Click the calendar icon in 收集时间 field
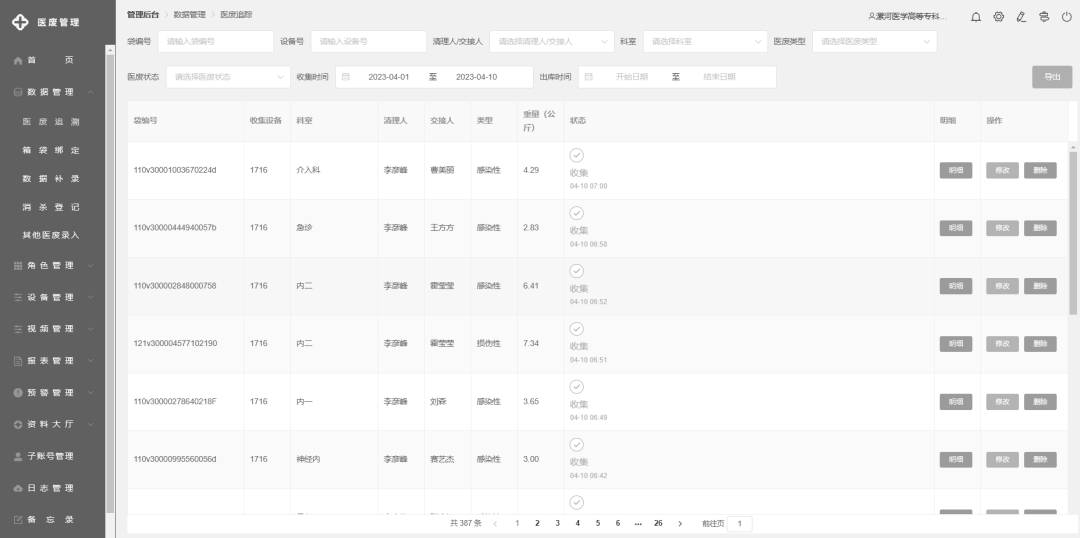The width and height of the screenshot is (1080, 538). [x=346, y=77]
